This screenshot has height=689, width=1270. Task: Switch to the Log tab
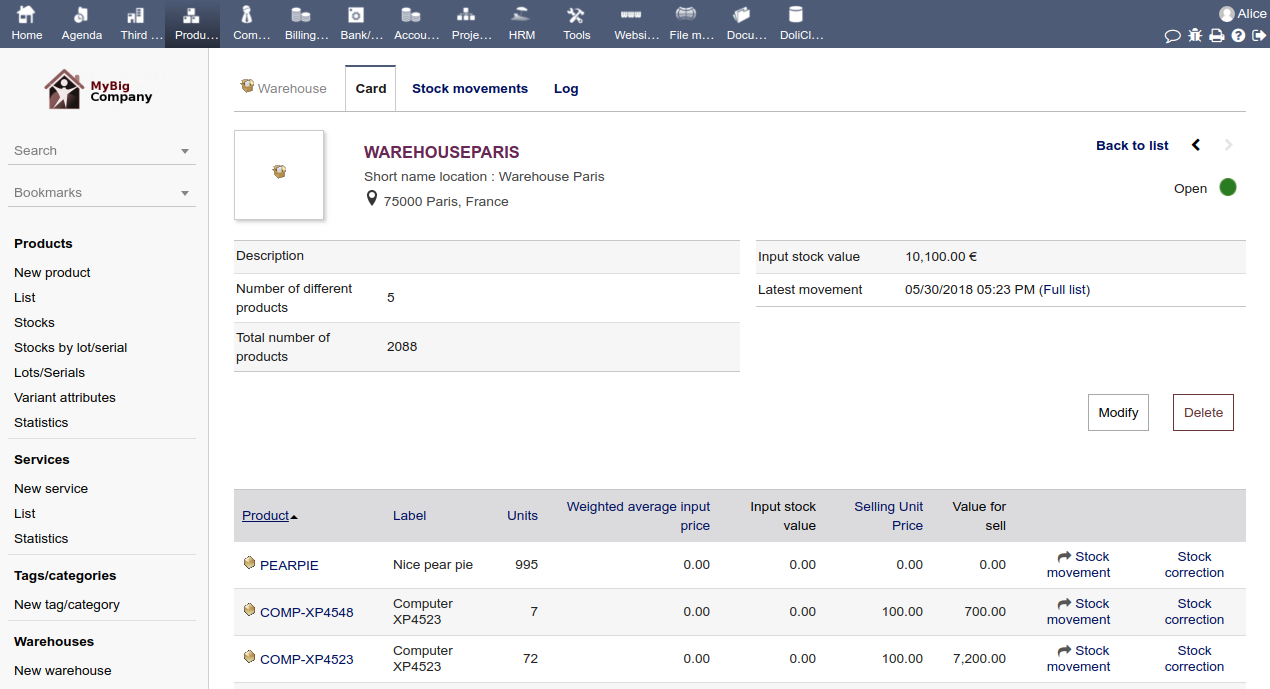[566, 88]
